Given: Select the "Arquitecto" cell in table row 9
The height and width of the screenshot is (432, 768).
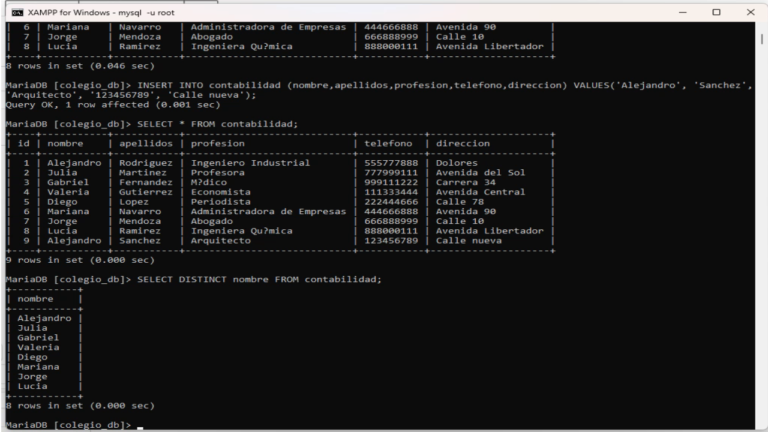Looking at the screenshot, I should (220, 240).
